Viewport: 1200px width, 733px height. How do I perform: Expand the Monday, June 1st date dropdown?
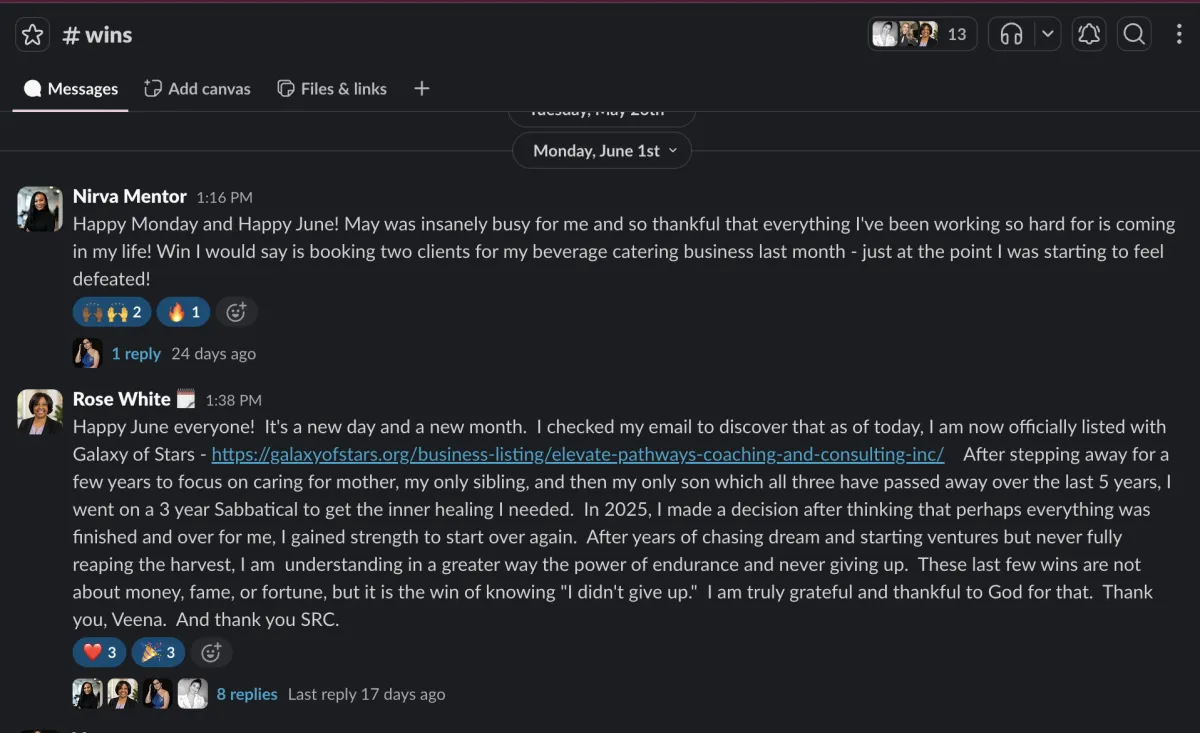602,151
